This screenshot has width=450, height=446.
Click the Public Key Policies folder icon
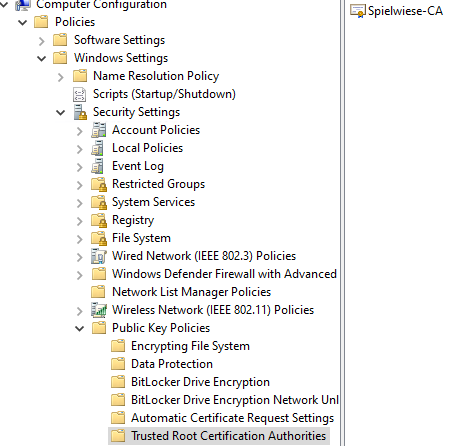(x=99, y=328)
